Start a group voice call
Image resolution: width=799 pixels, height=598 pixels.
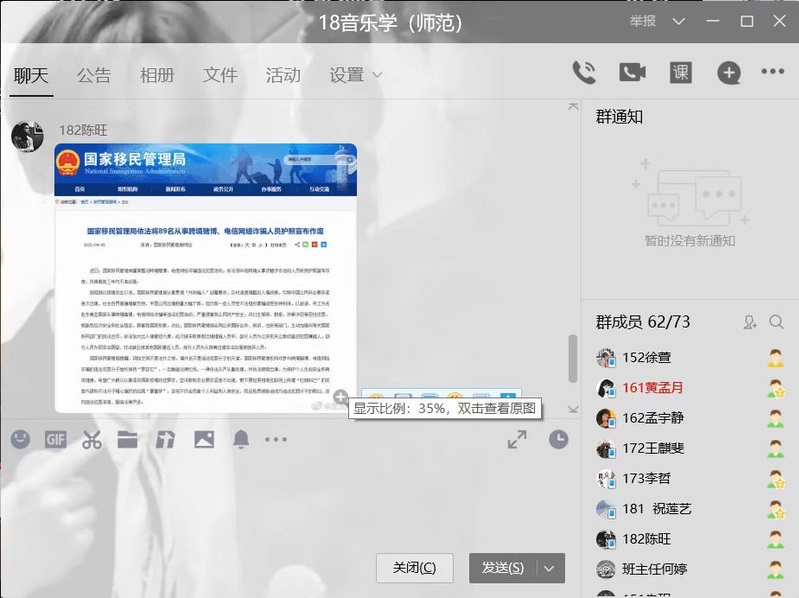tap(583, 72)
